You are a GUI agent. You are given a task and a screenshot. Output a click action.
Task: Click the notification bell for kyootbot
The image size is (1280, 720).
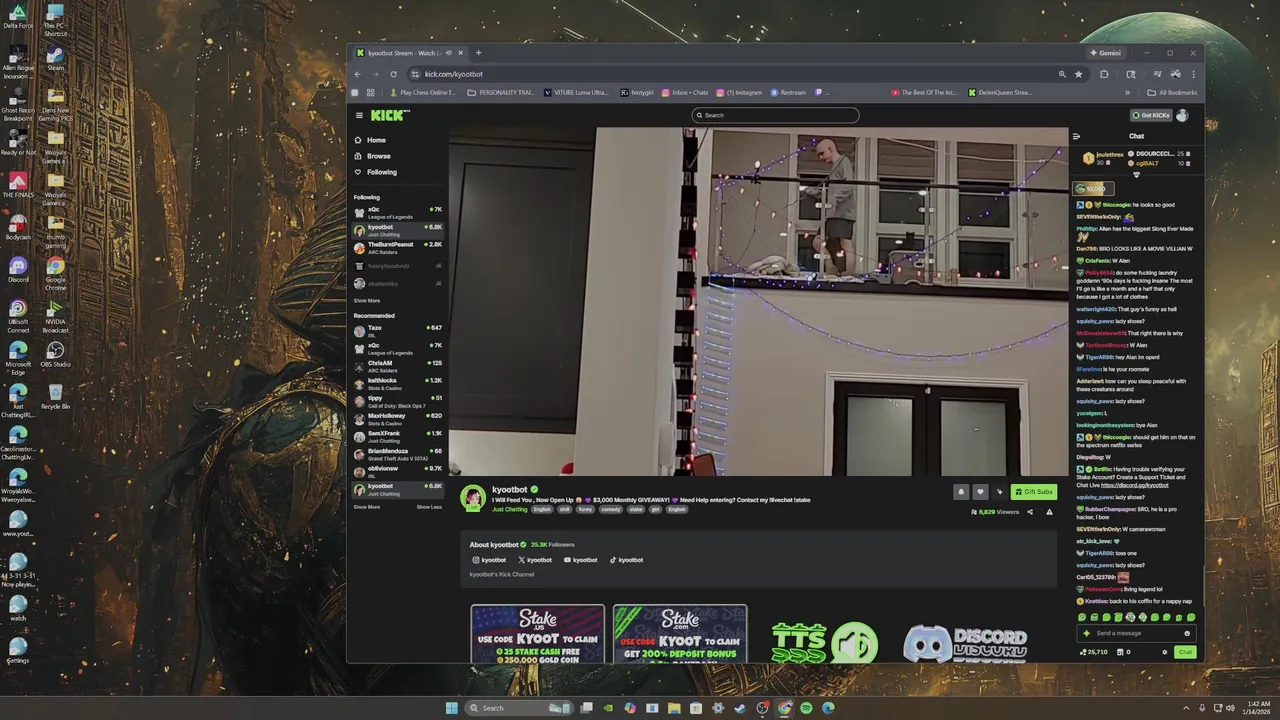(961, 491)
